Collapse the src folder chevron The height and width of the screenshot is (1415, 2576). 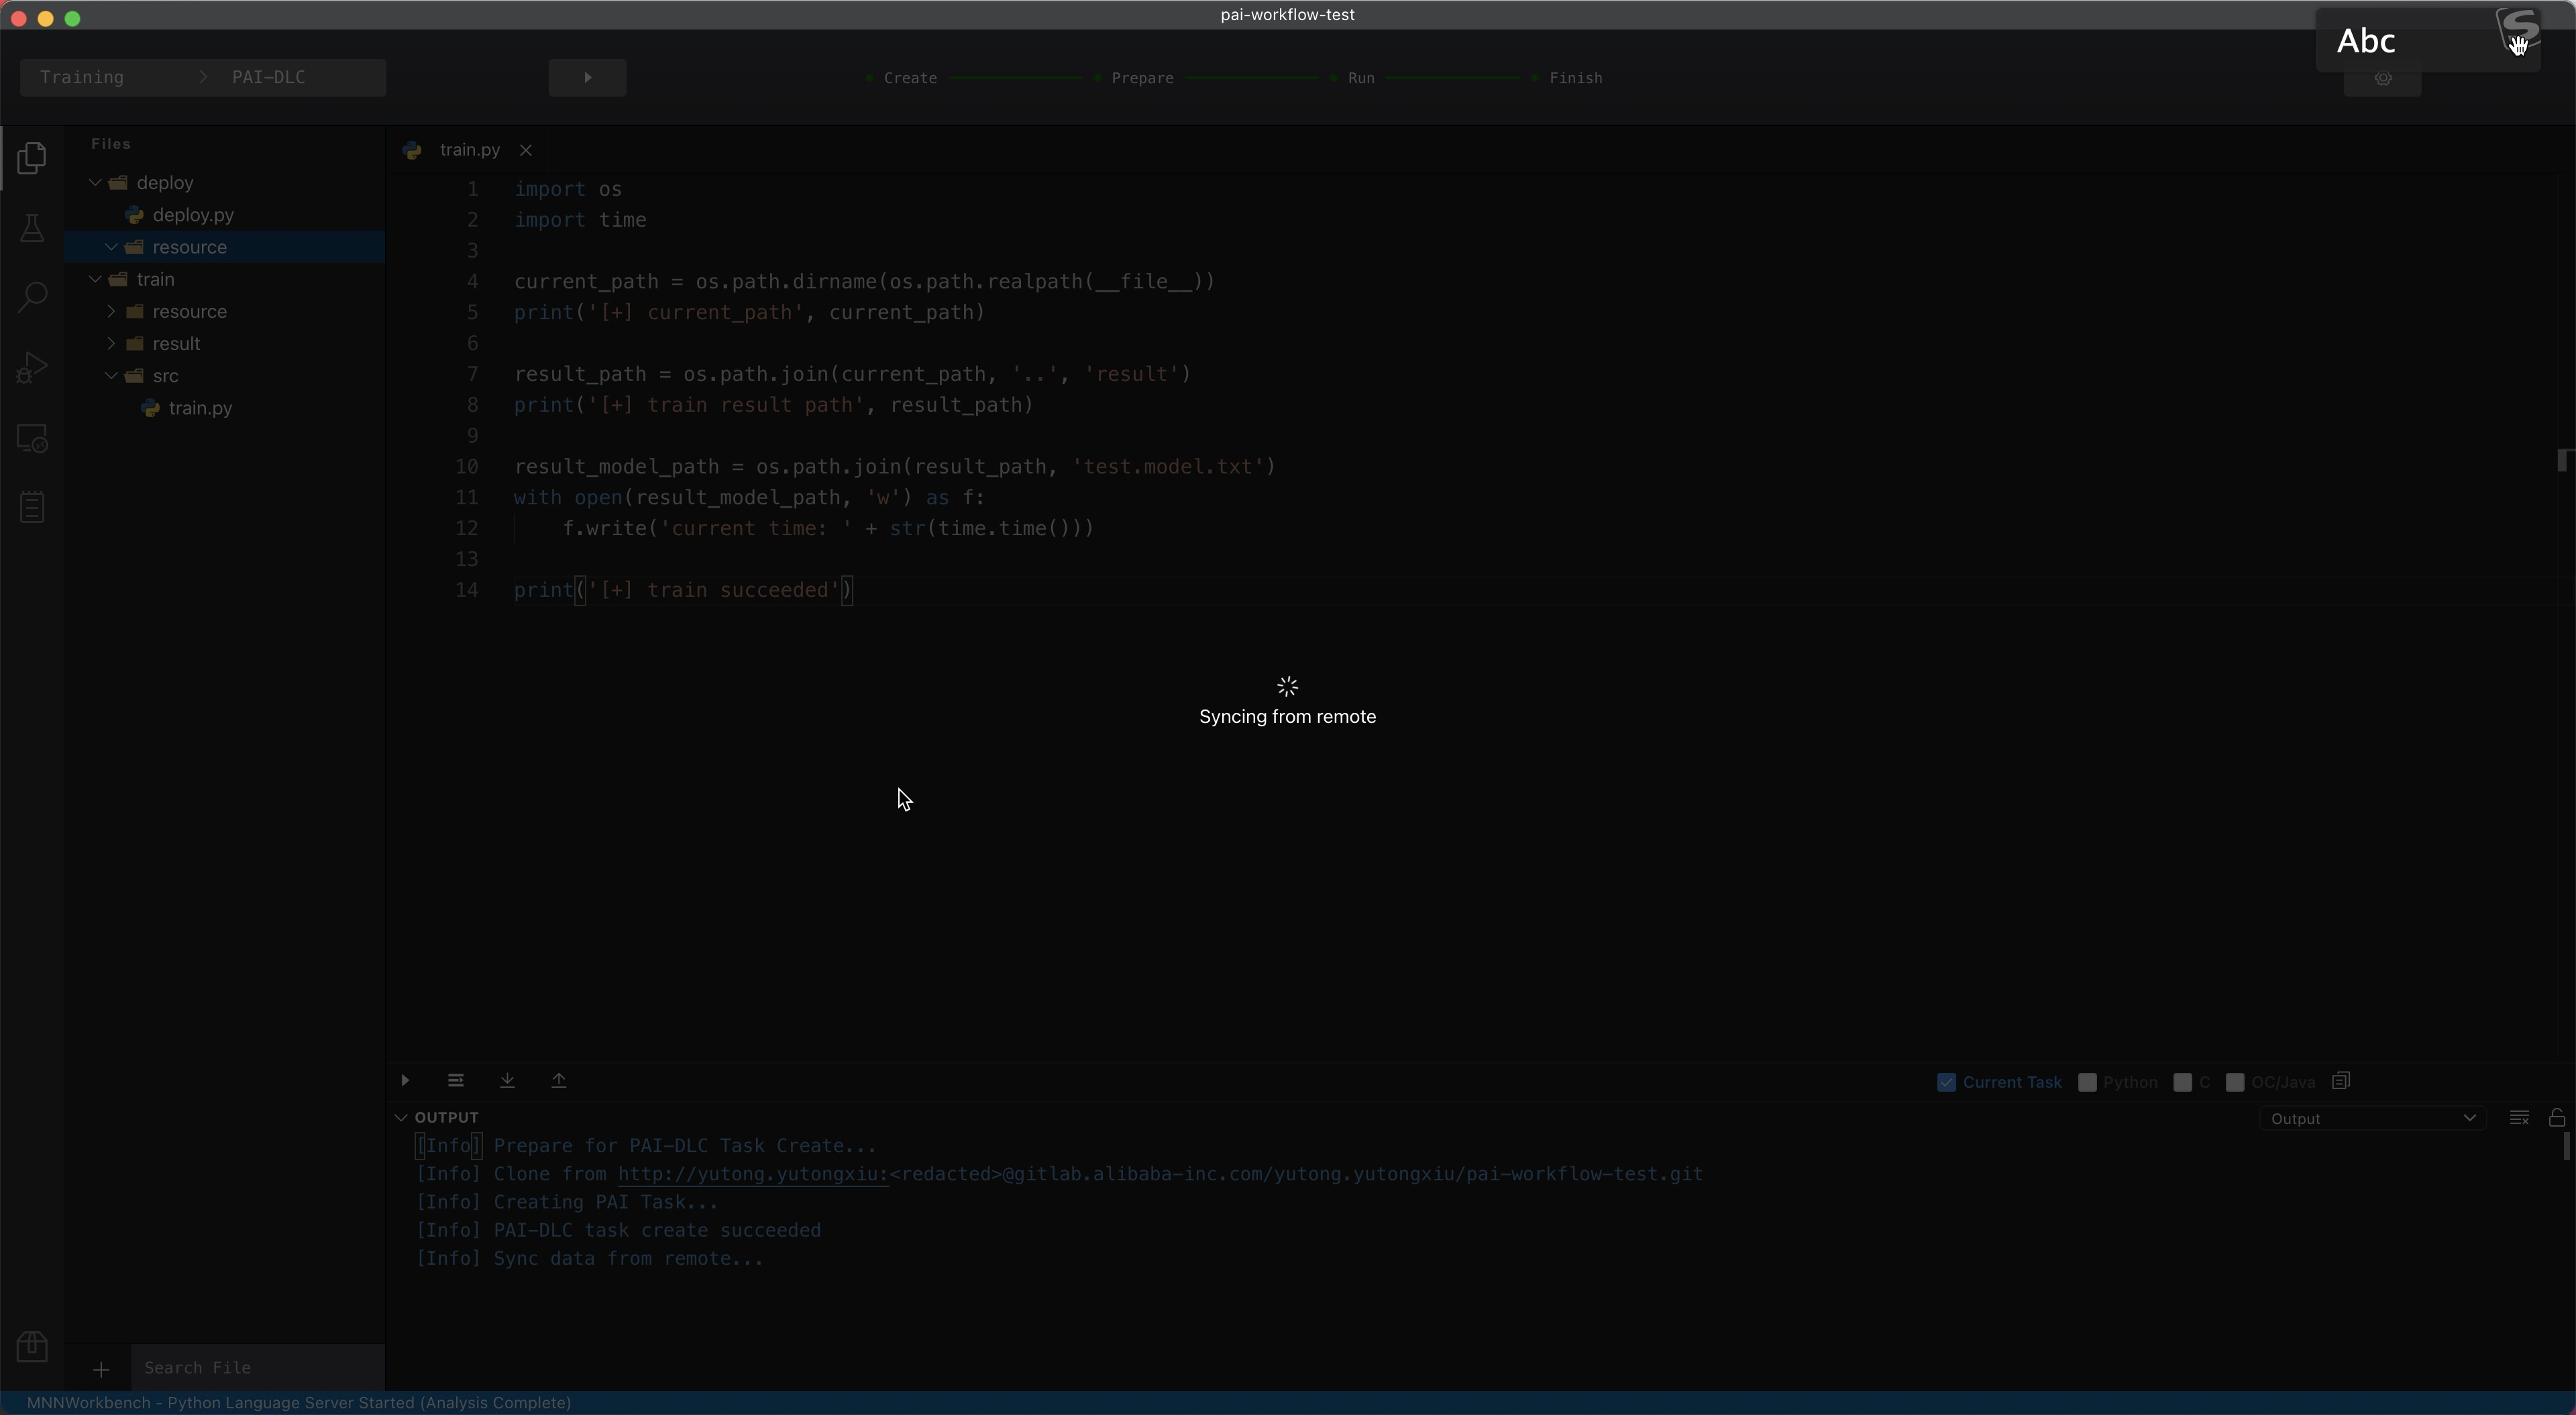click(x=112, y=376)
